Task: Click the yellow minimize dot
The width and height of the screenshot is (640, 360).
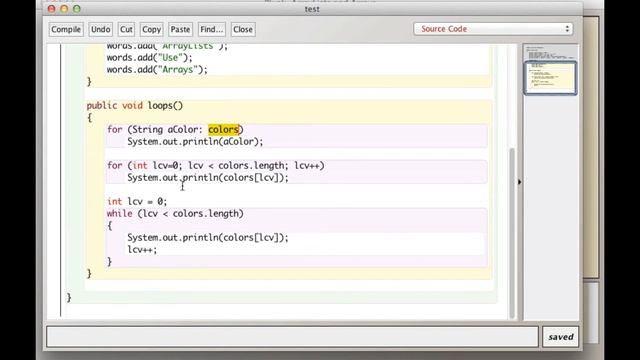Action: (64, 9)
